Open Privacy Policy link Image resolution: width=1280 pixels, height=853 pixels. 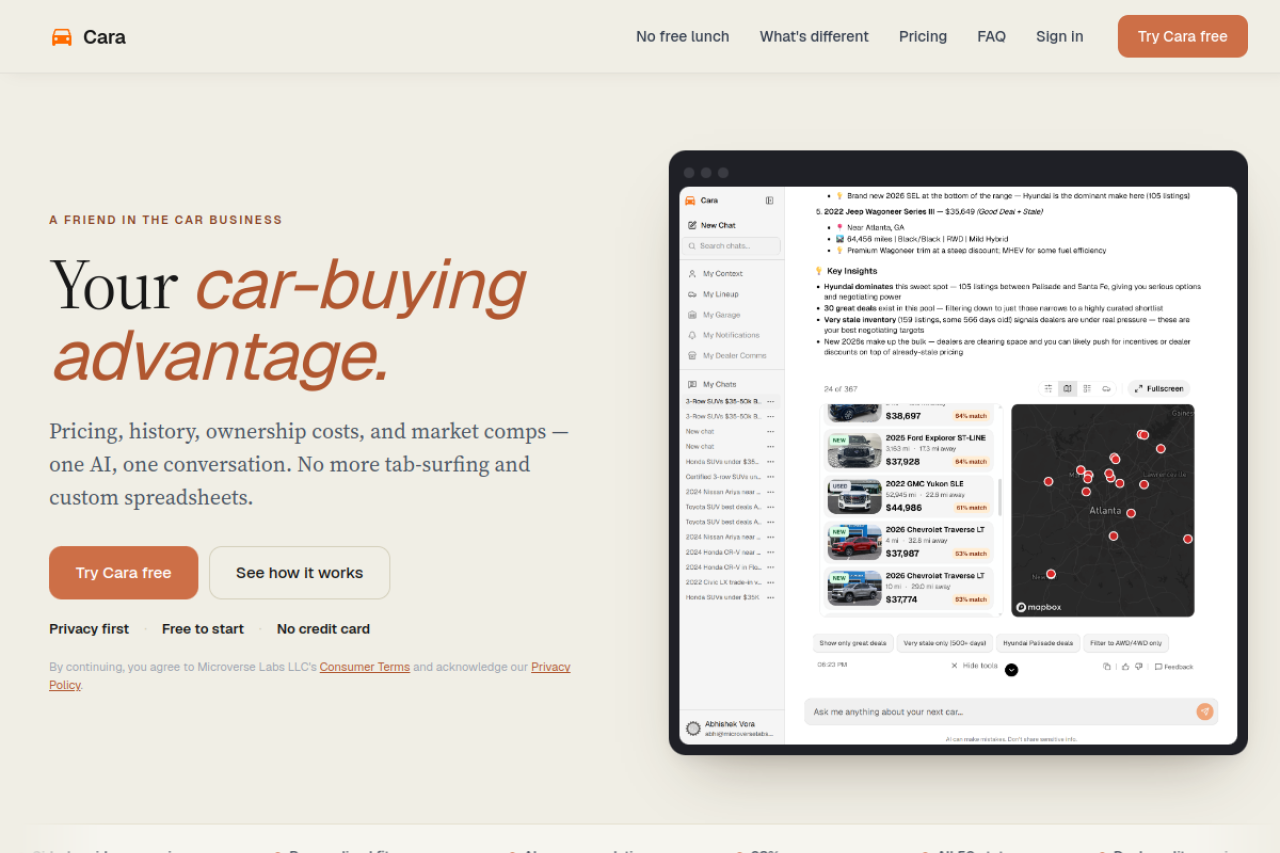coord(551,667)
